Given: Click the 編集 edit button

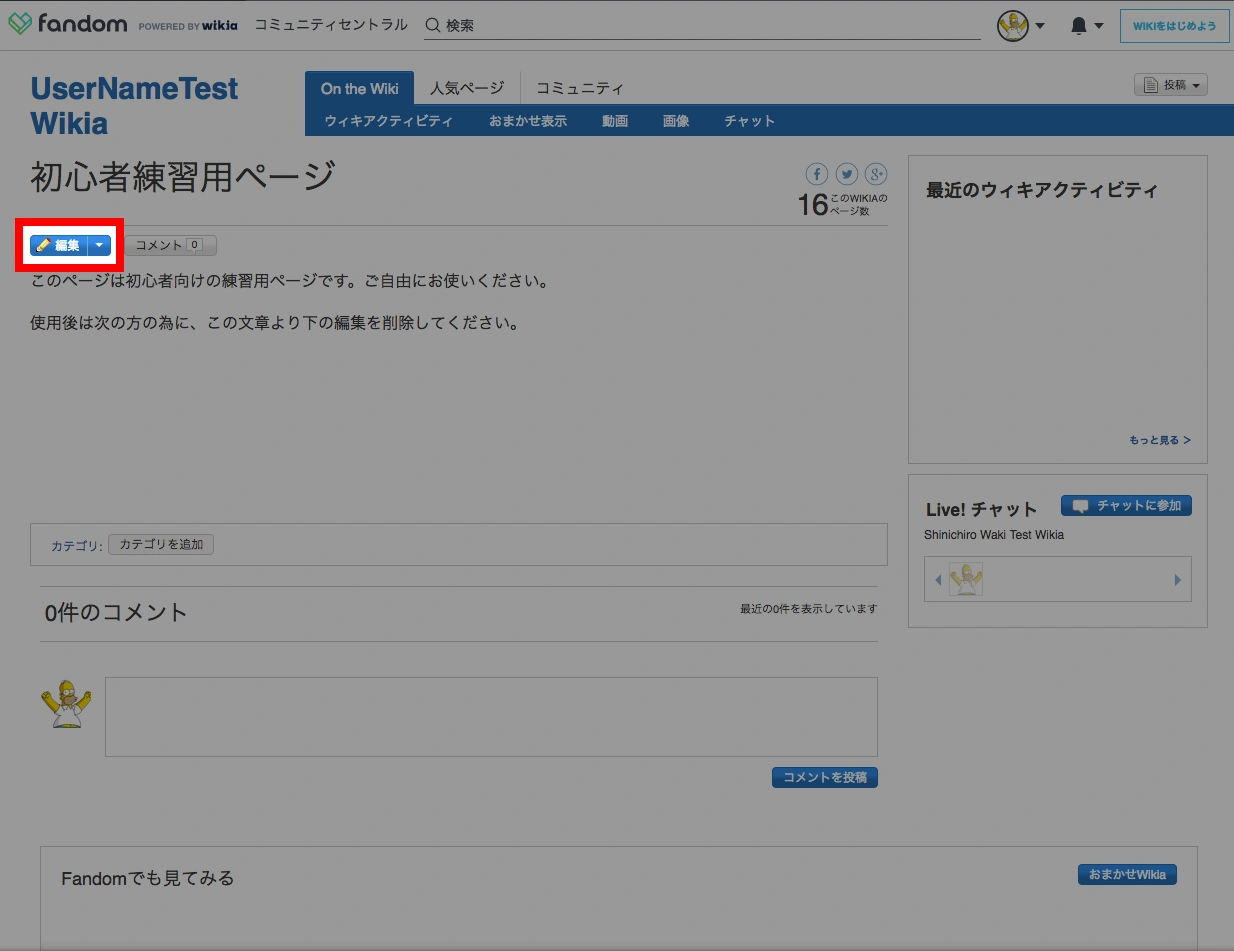Looking at the screenshot, I should pos(59,245).
